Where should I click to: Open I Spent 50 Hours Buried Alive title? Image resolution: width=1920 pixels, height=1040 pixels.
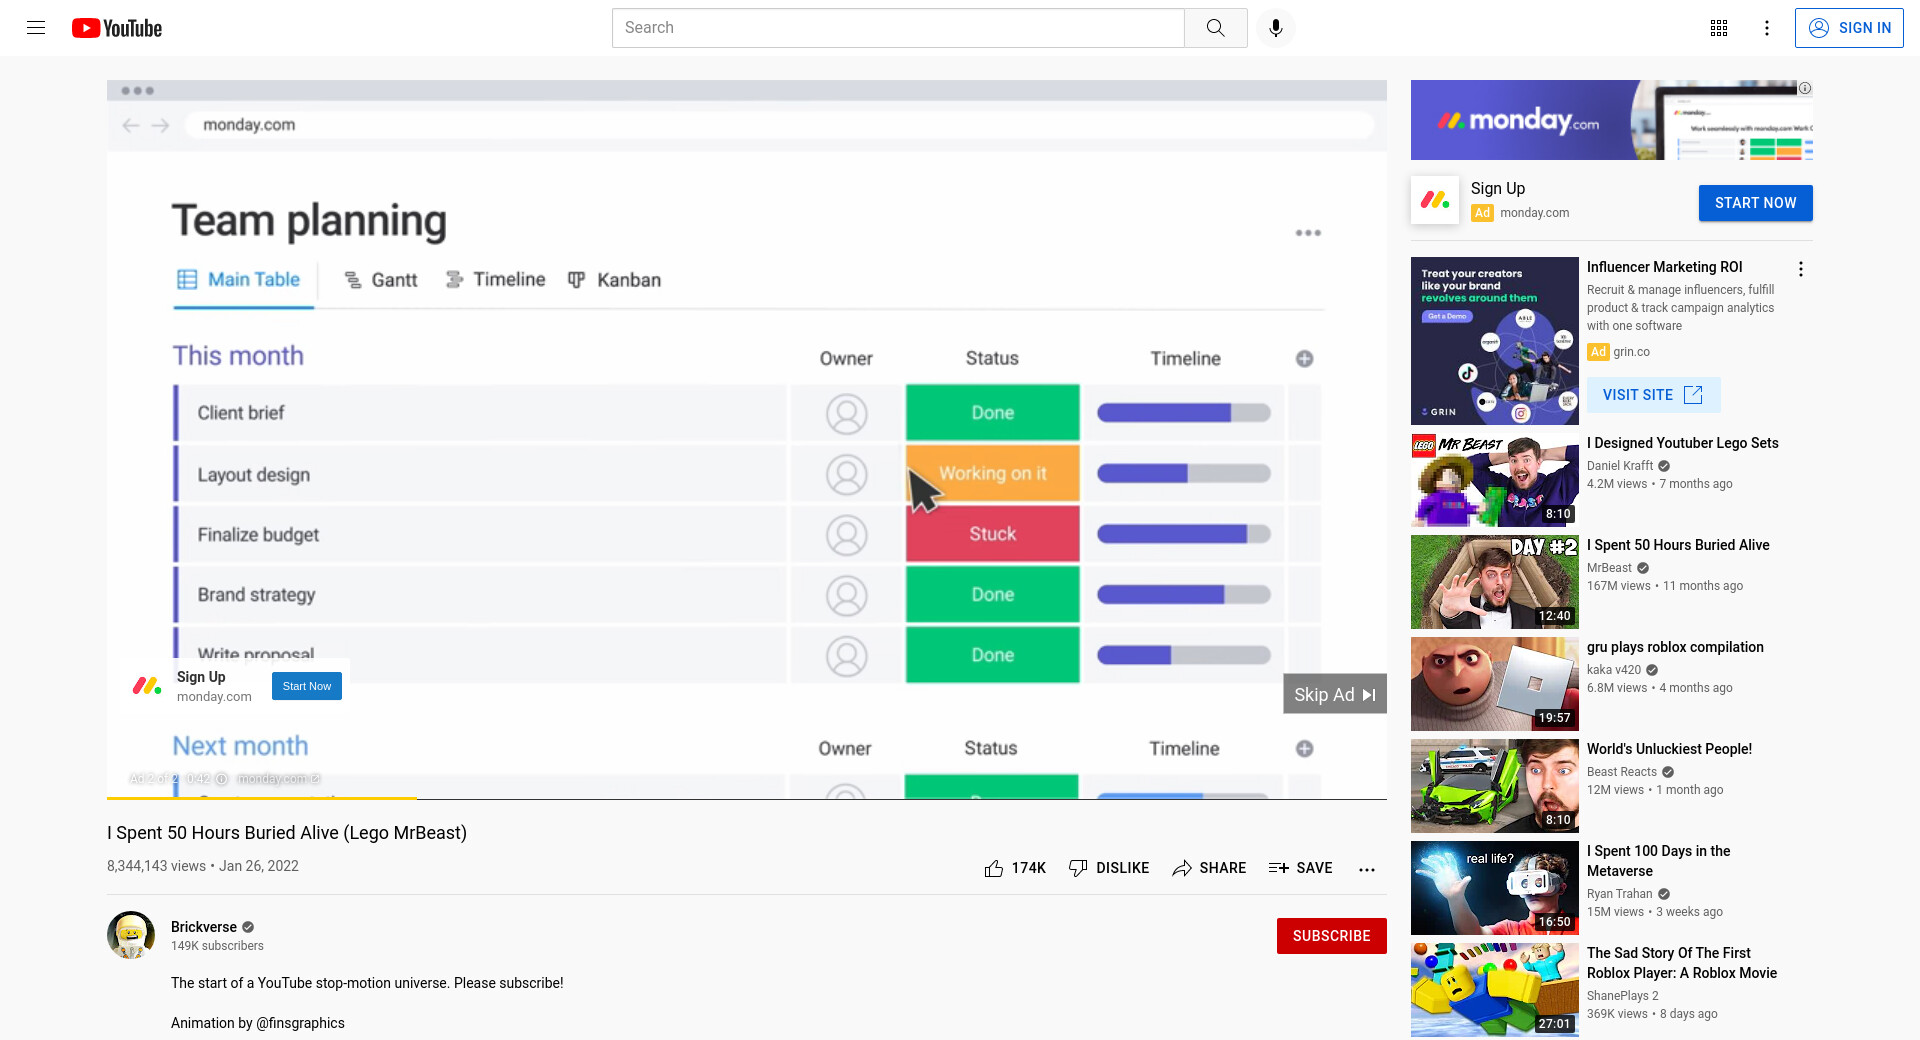click(x=1678, y=545)
